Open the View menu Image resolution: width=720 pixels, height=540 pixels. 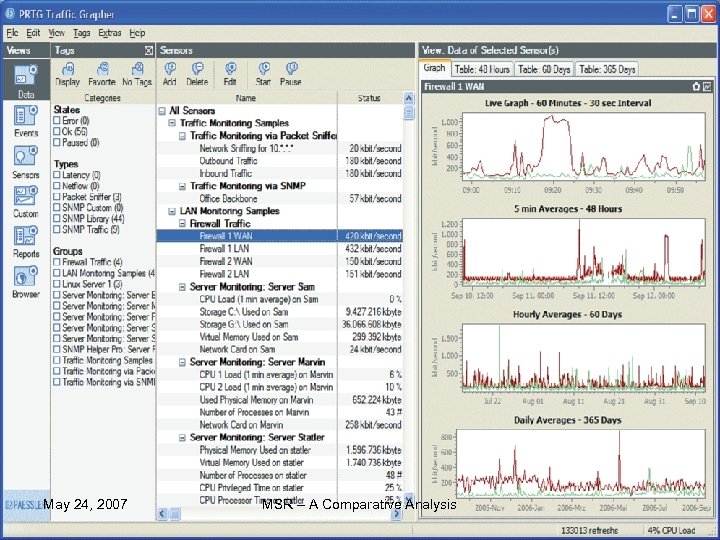[x=56, y=33]
